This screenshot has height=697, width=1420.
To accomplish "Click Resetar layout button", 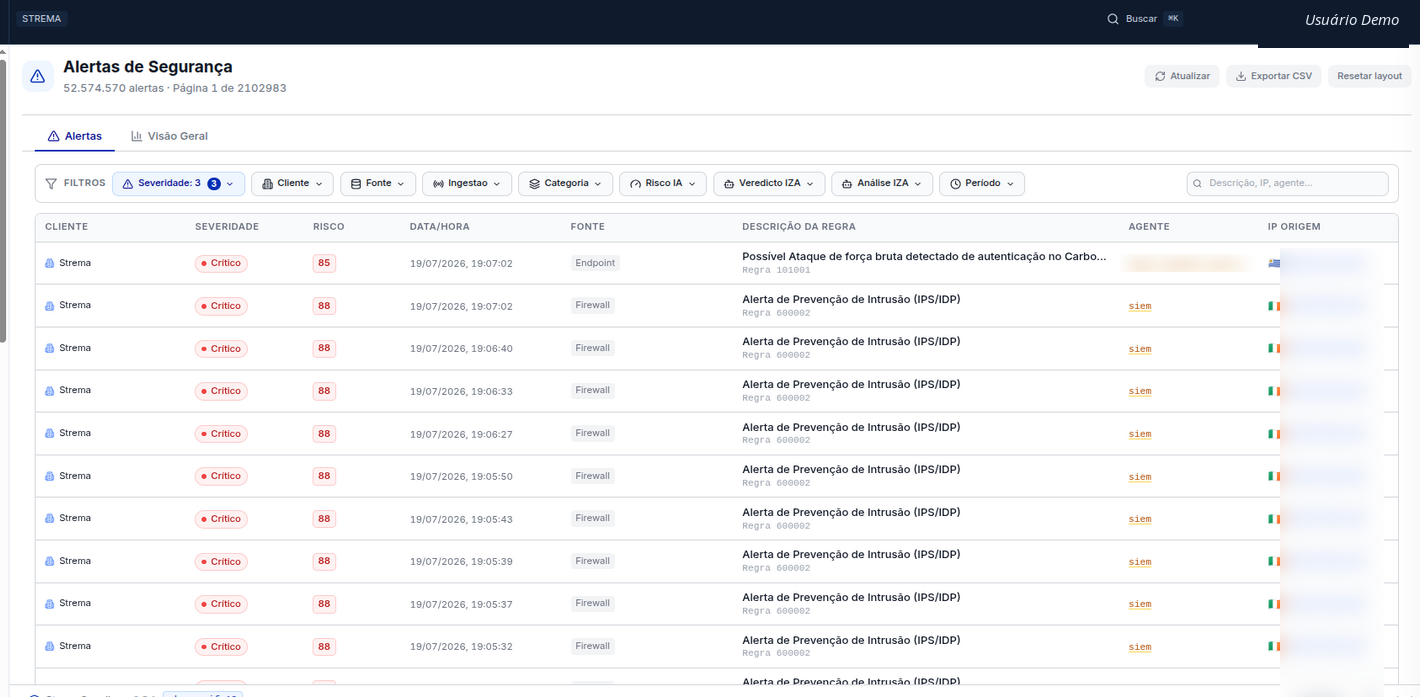I will 1369,76.
